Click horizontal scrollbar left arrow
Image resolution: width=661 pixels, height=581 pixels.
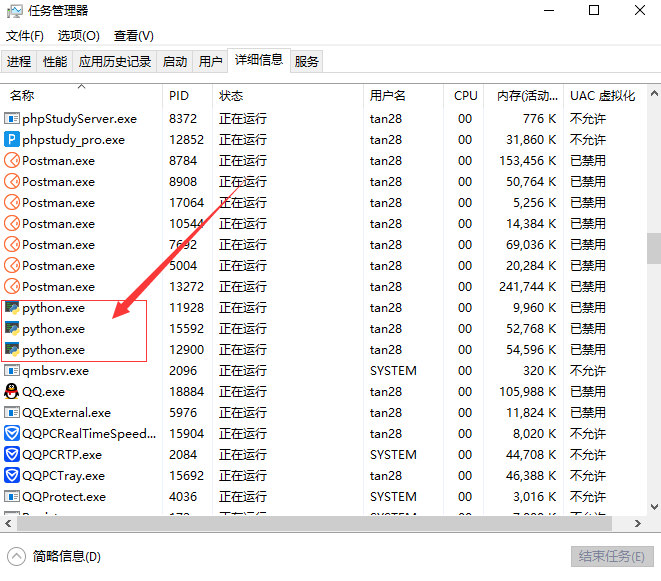(8, 524)
